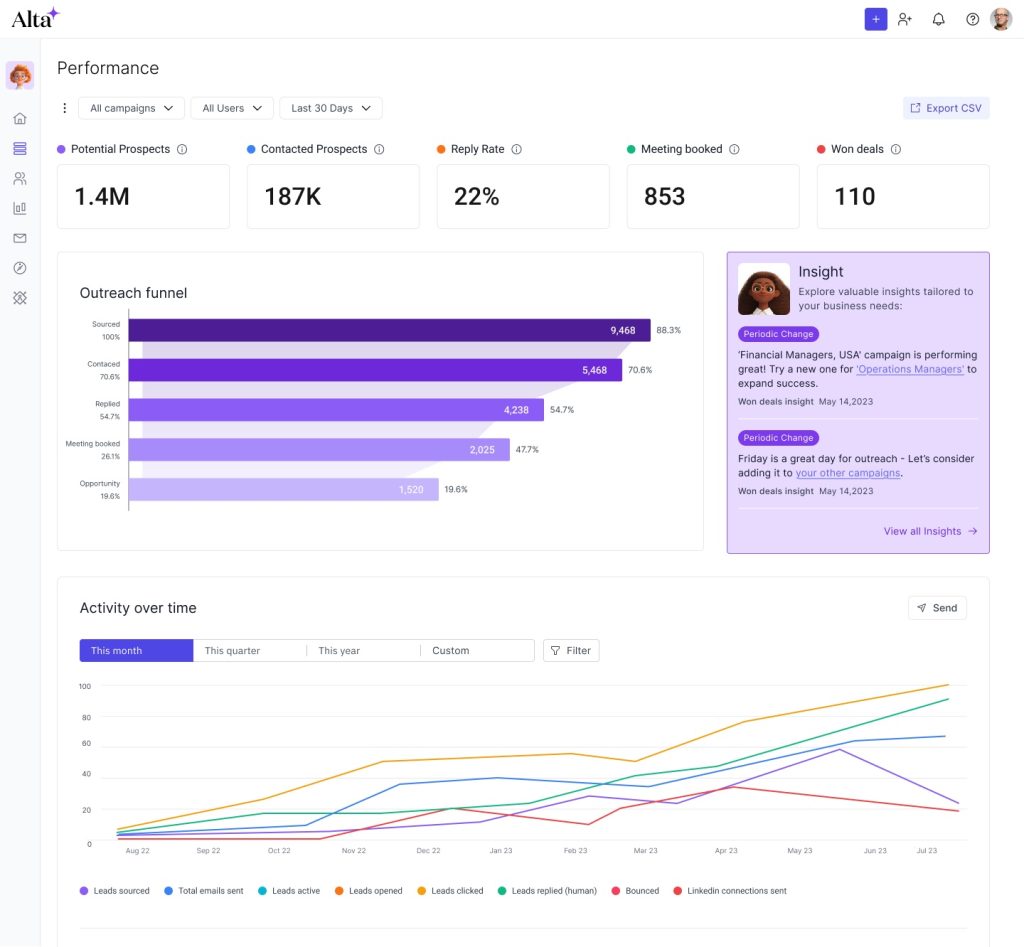Open the Last 30 Days dropdown
Viewport: 1024px width, 947px height.
click(331, 108)
